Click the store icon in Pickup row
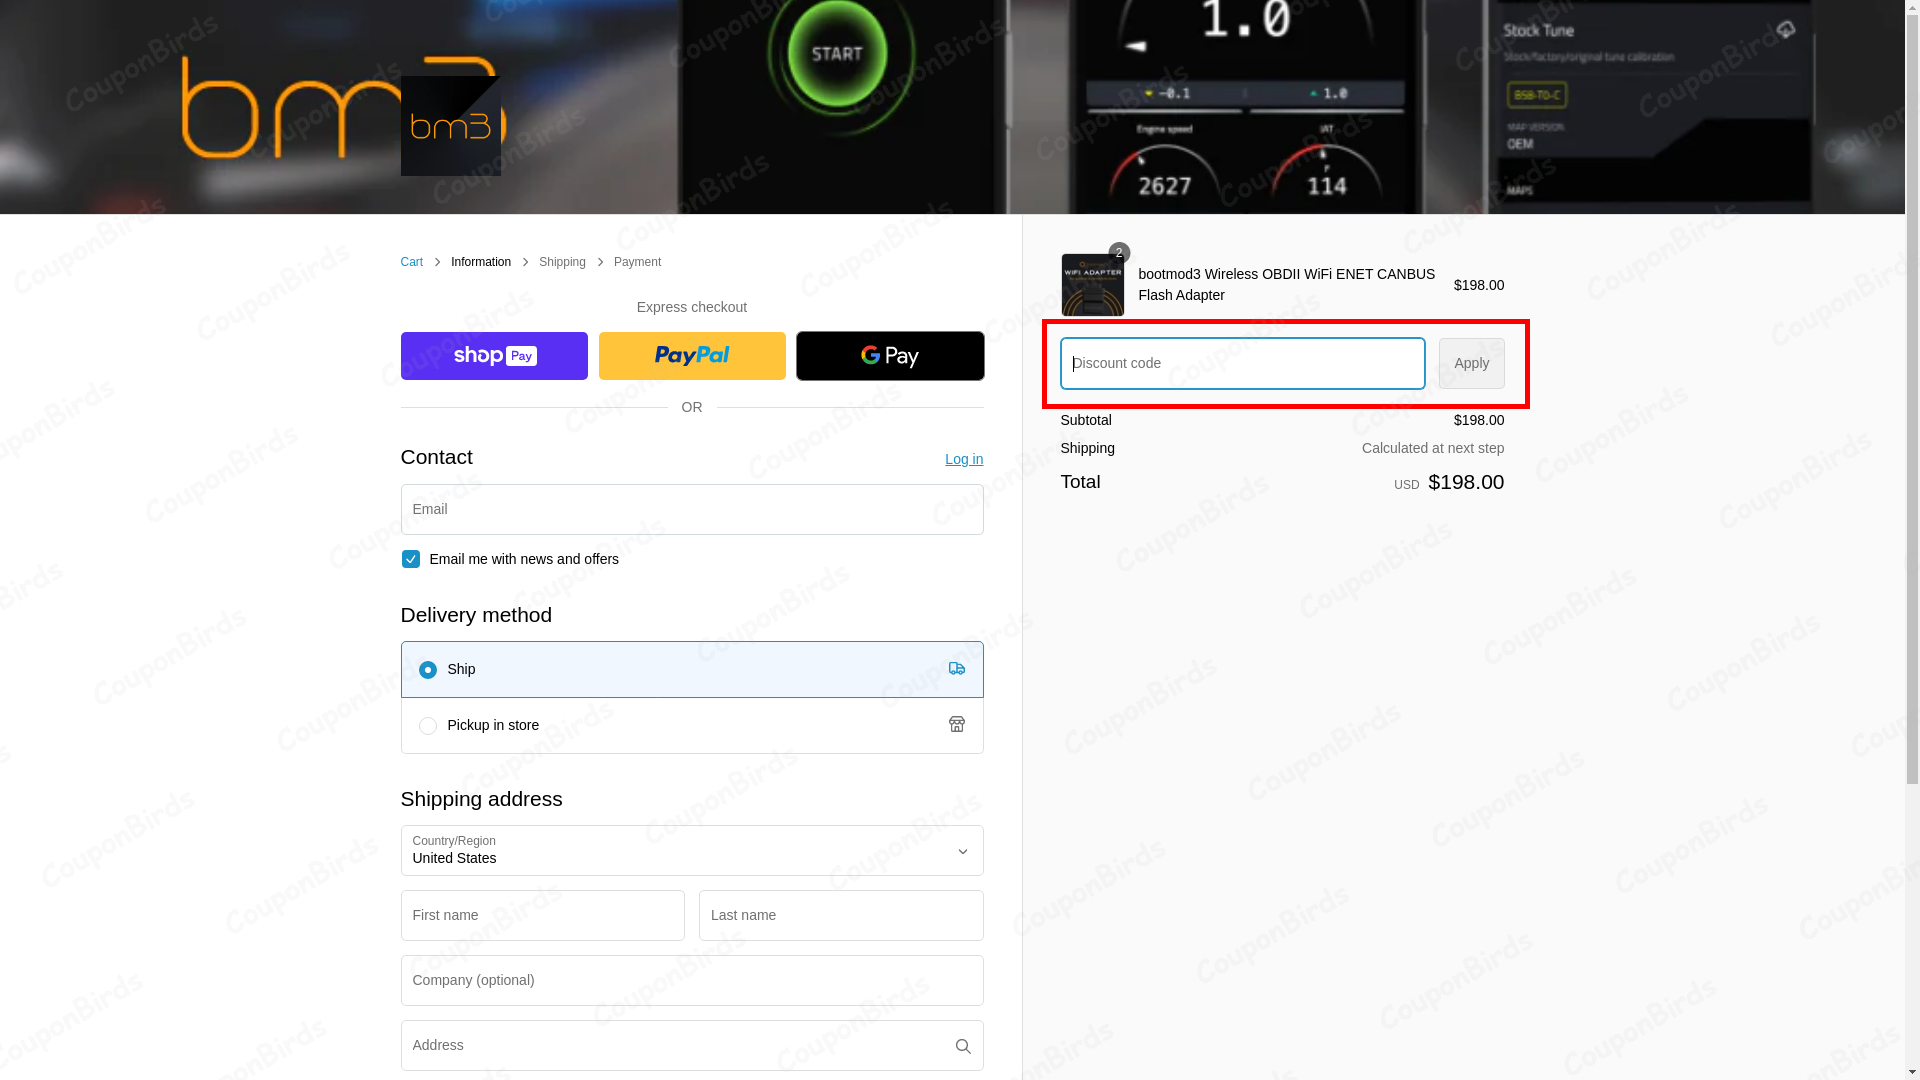The width and height of the screenshot is (1920, 1080). pyautogui.click(x=956, y=725)
